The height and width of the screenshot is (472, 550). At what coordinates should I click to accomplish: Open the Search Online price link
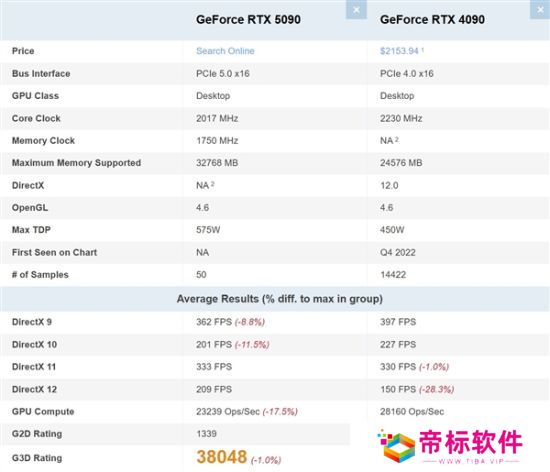225,51
